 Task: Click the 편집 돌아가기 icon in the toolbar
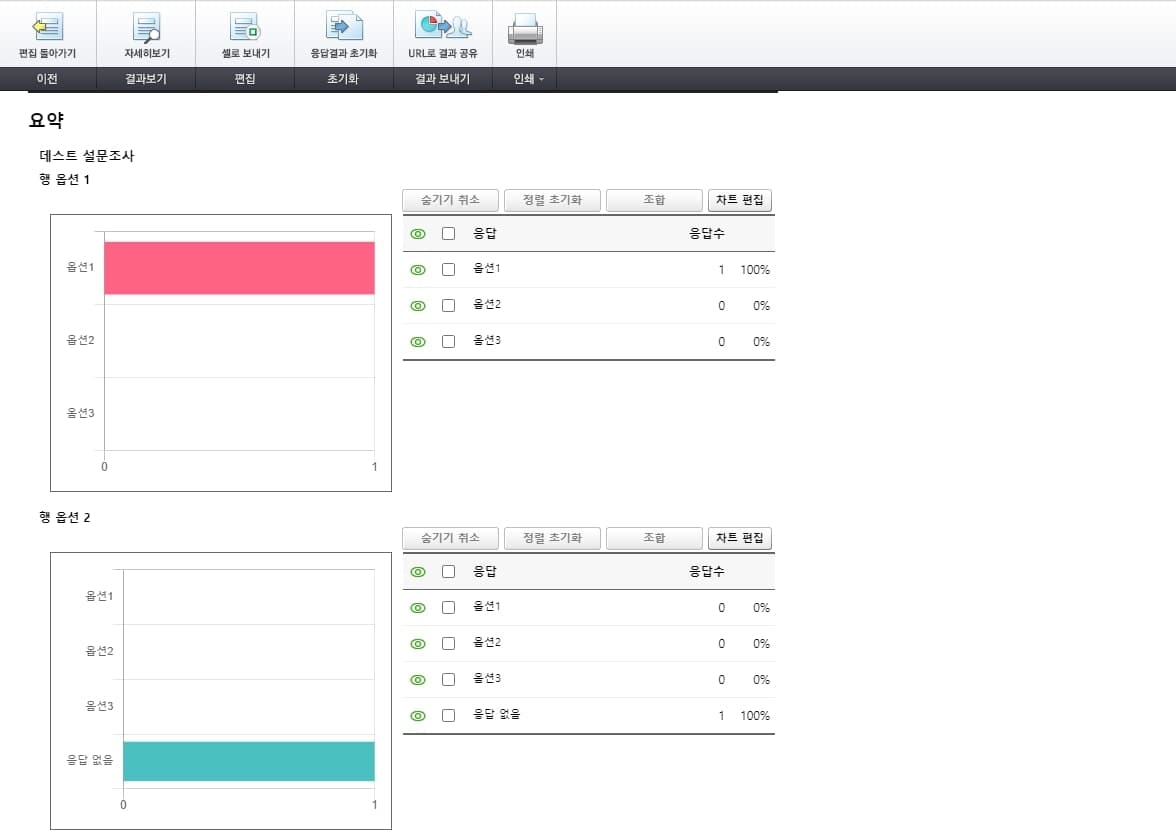tap(48, 25)
